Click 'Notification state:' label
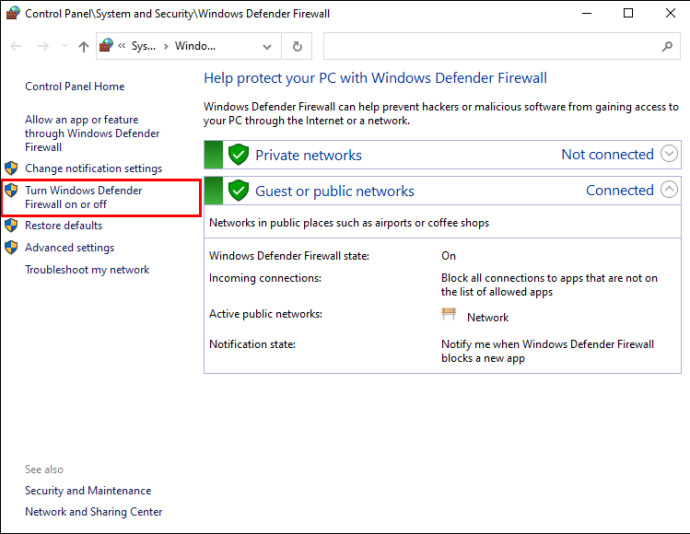Viewport: 690px width, 534px height. coord(252,344)
